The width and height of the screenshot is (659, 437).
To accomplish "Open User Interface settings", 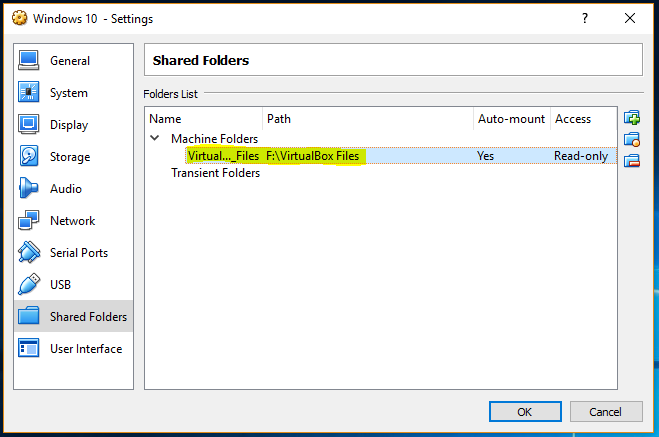I will (85, 349).
